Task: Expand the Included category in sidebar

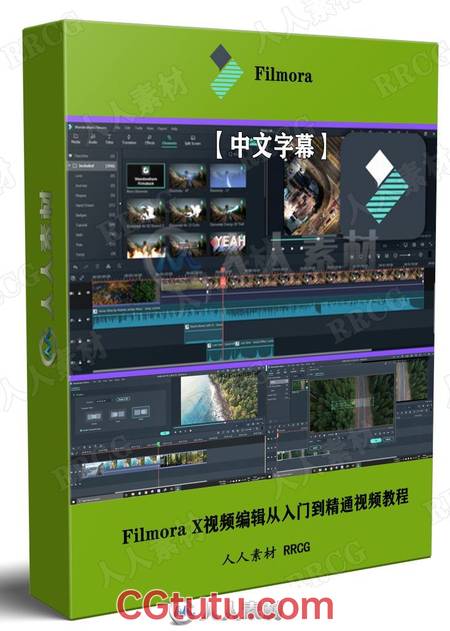Action: (x=70, y=165)
